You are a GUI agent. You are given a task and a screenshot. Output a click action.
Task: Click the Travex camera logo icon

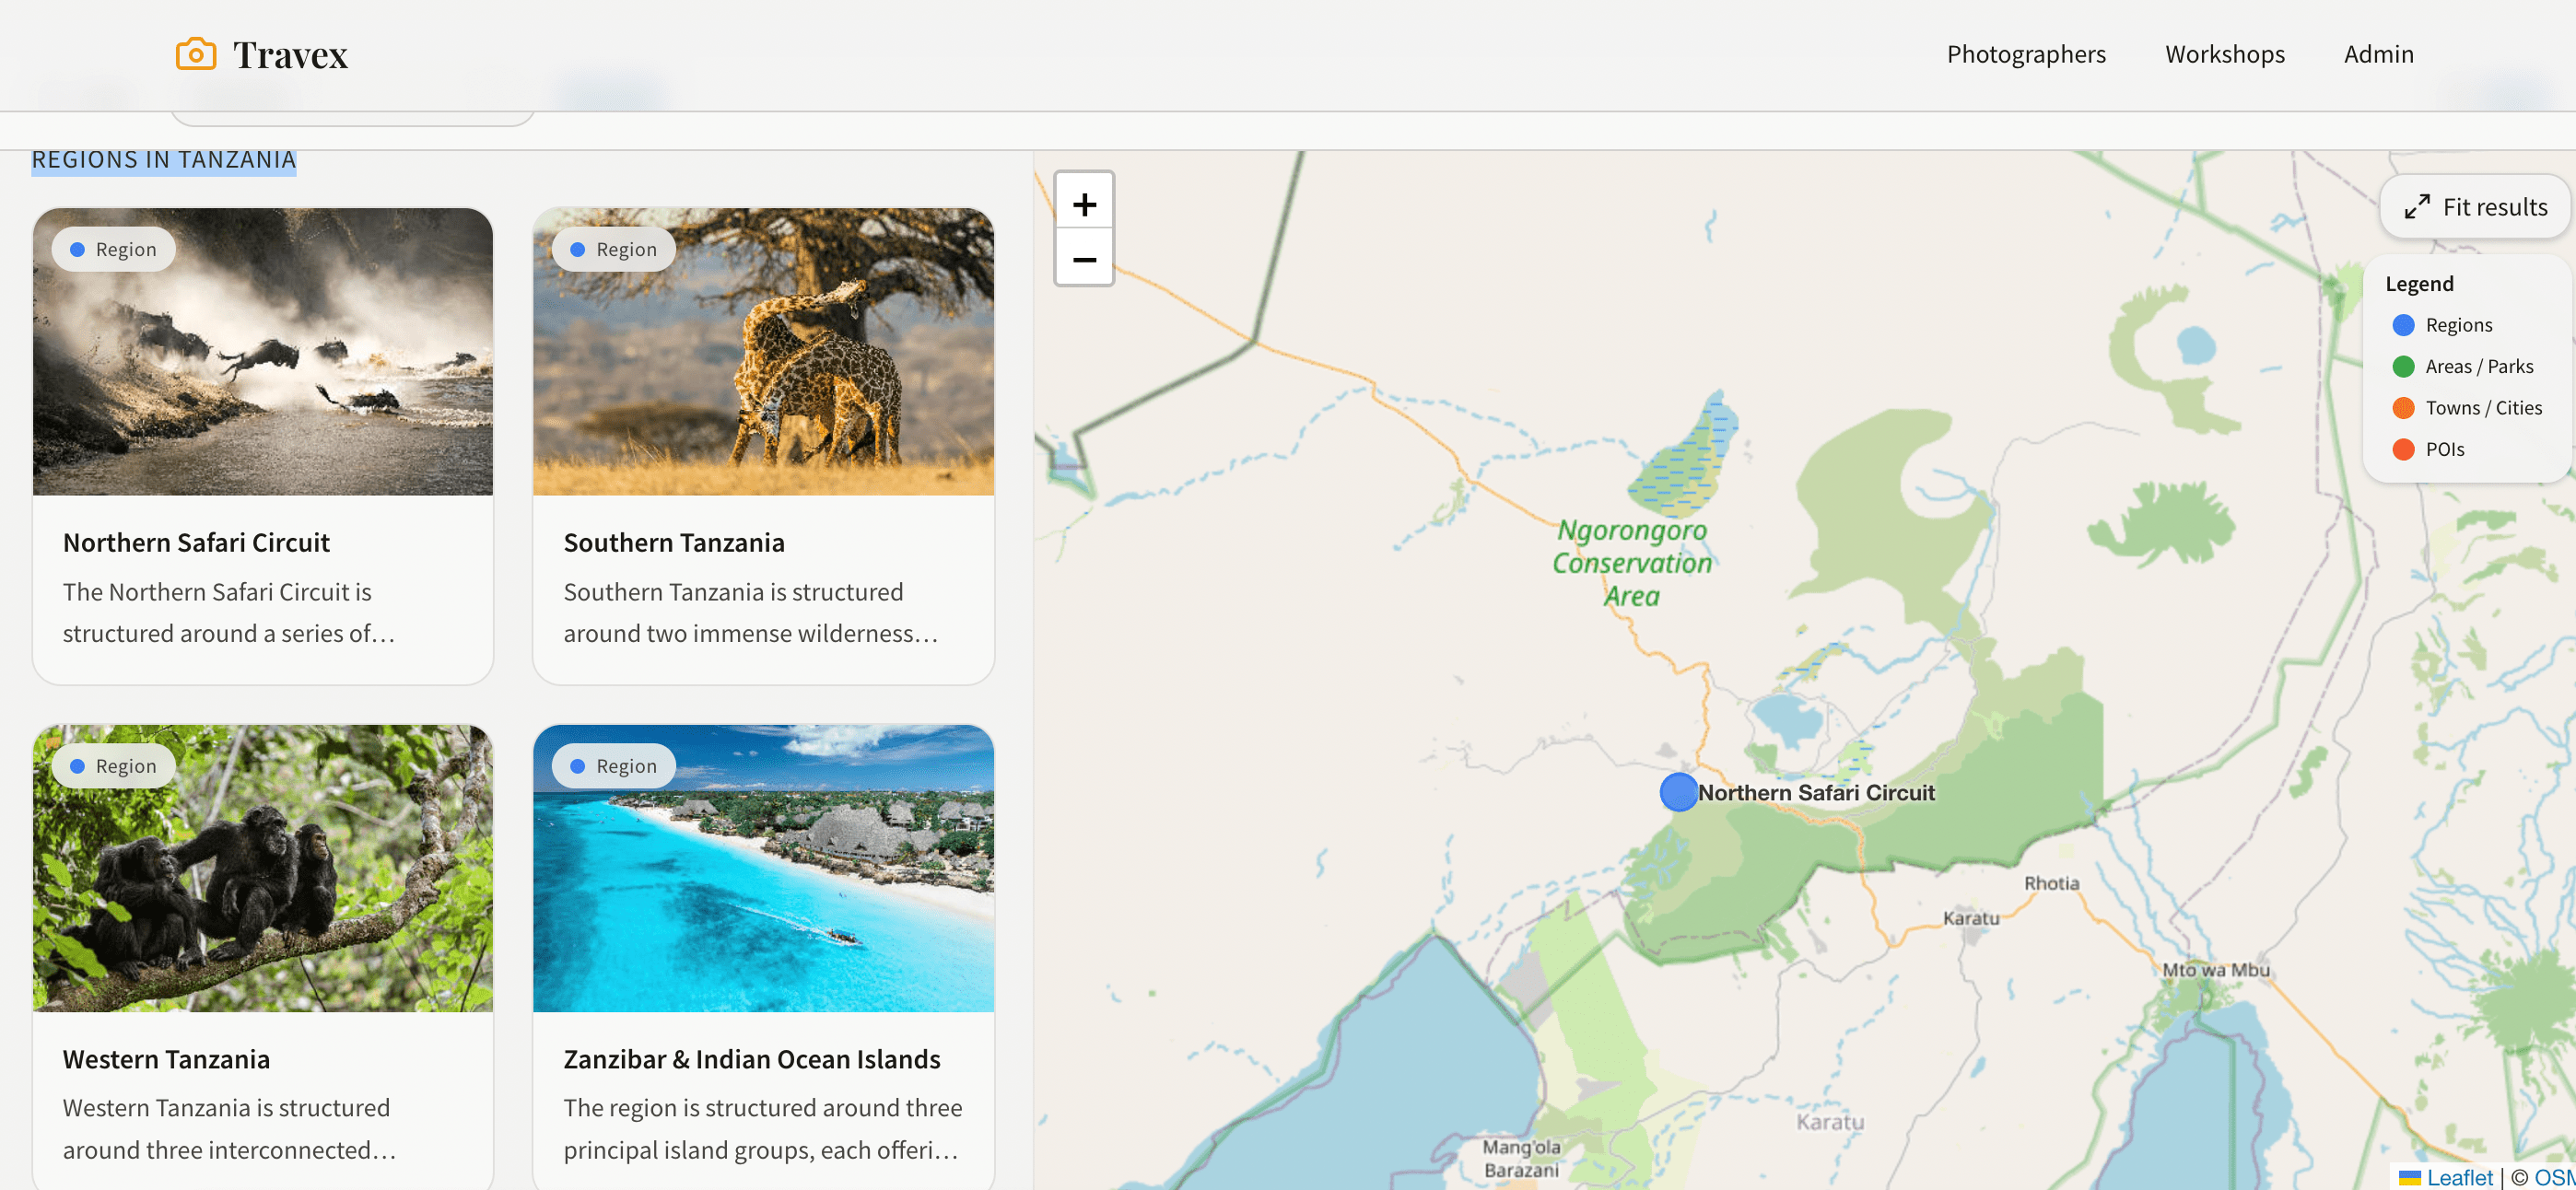[x=196, y=54]
